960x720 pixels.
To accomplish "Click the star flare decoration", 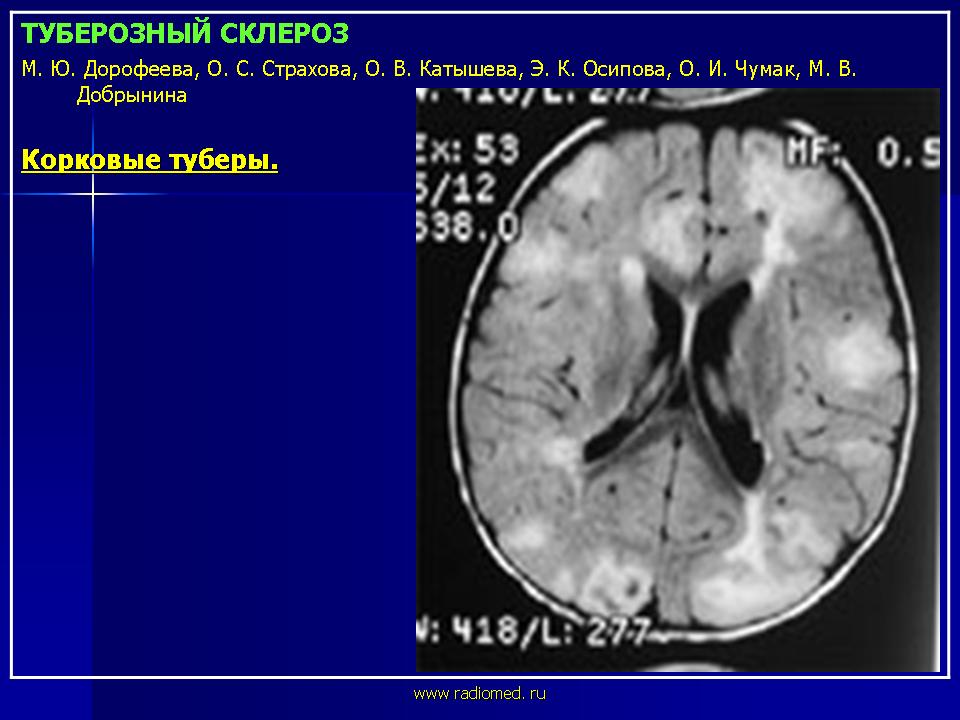I will 93,194.
